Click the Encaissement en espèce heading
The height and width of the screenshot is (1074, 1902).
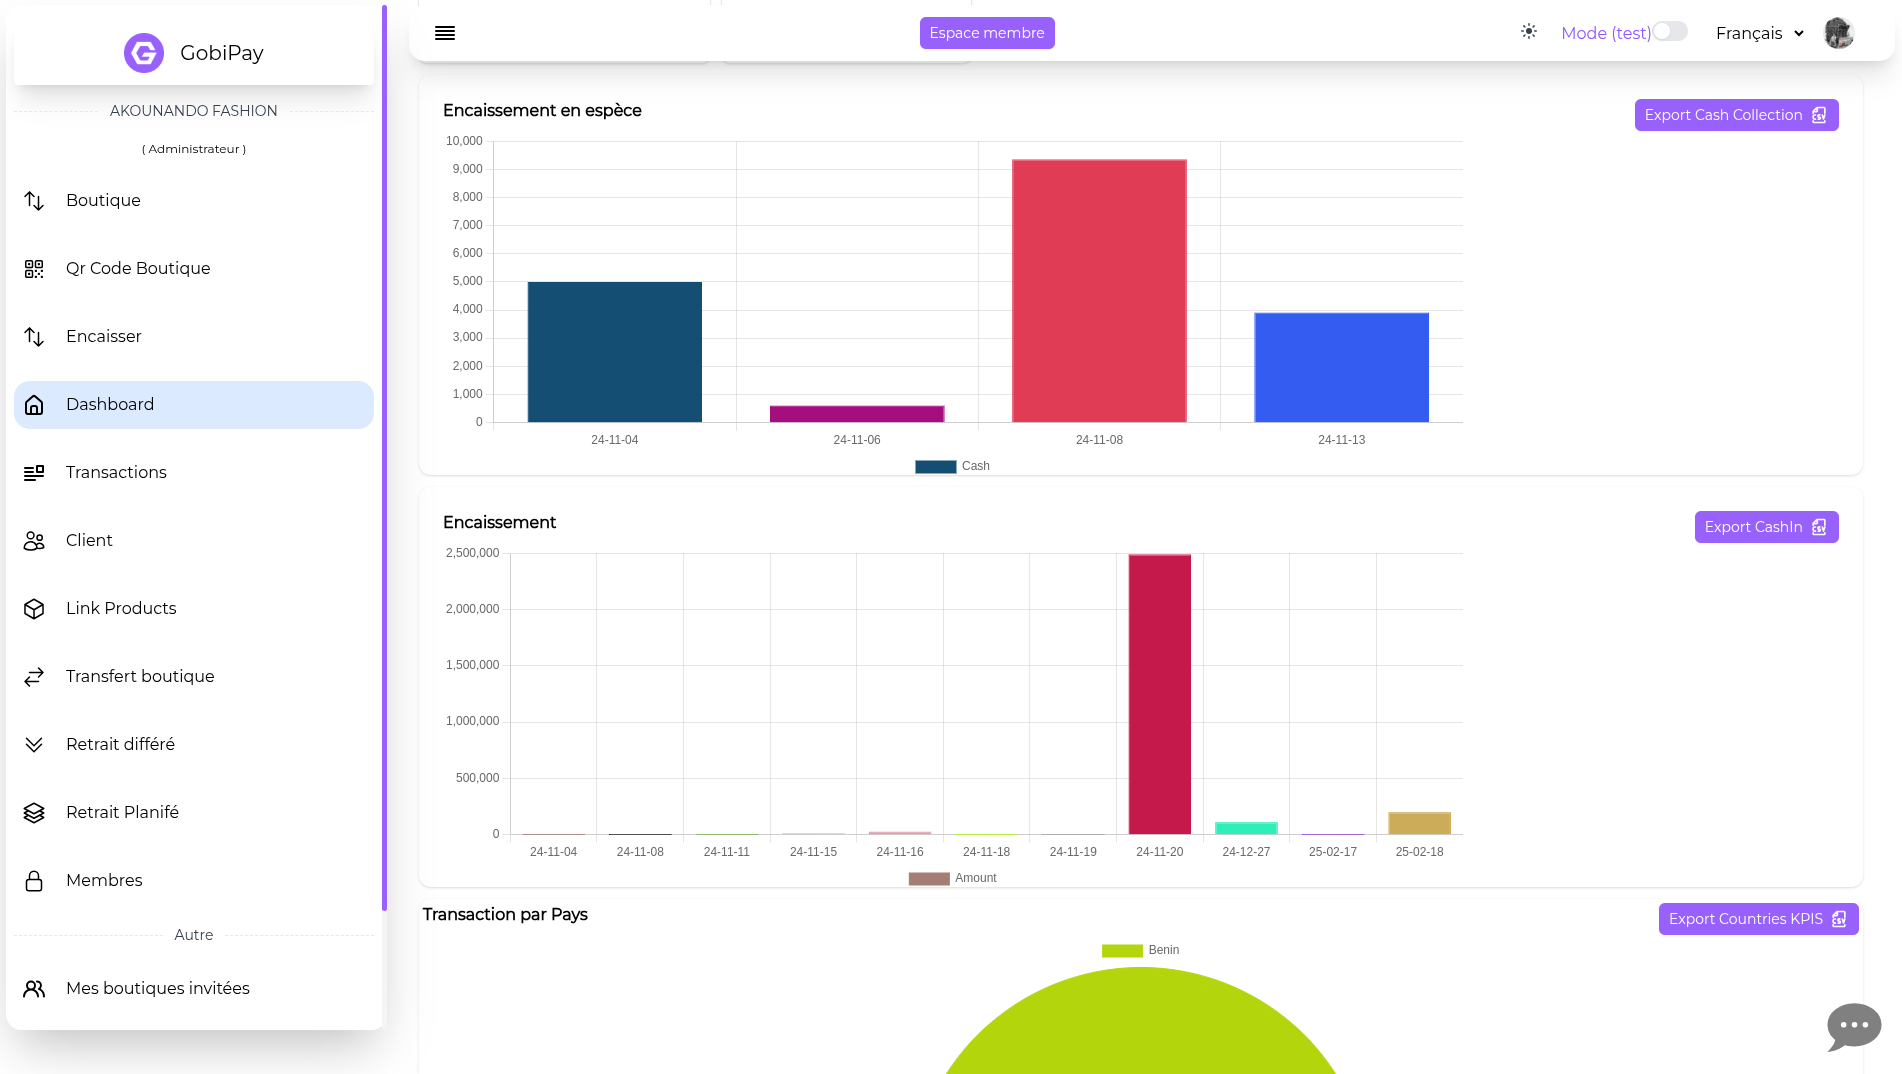click(542, 111)
